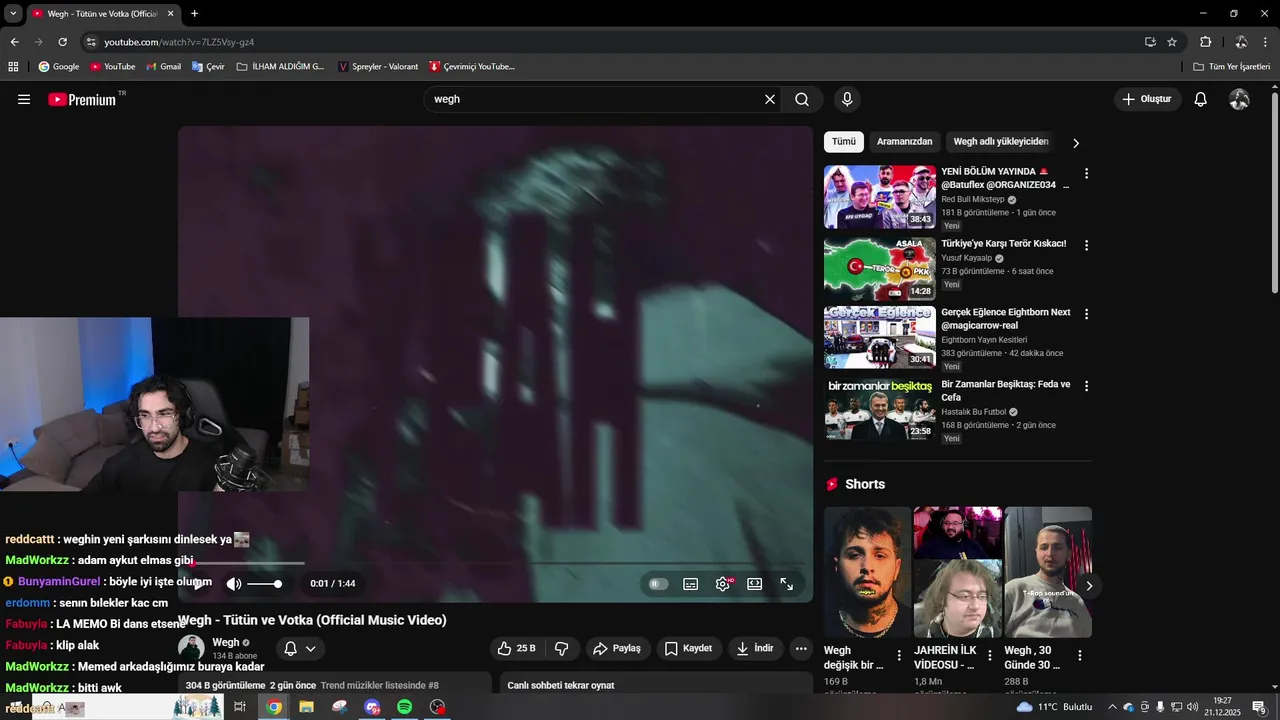Image resolution: width=1280 pixels, height=720 pixels.
Task: Open the player settings gear
Action: tap(723, 584)
